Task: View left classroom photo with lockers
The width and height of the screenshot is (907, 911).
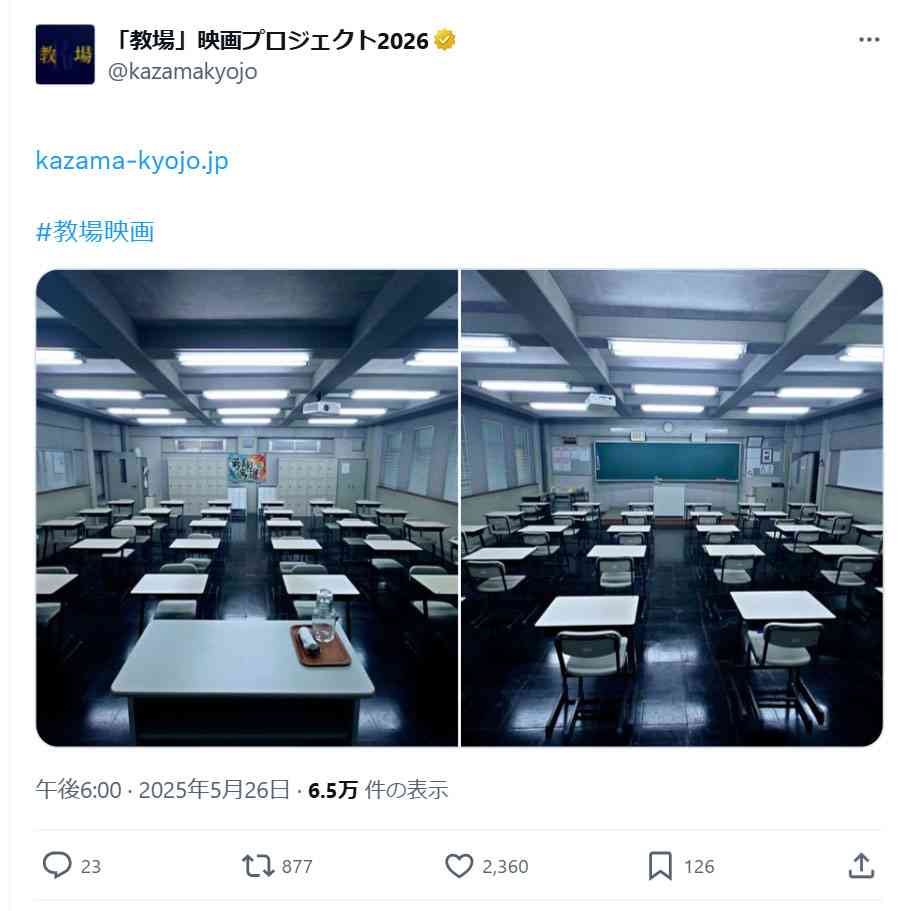Action: (247, 508)
